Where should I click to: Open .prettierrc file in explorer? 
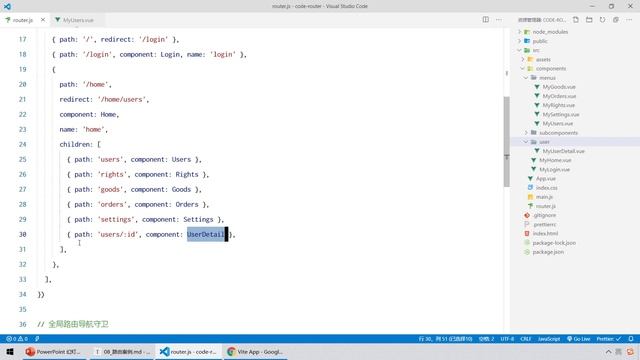point(544,224)
